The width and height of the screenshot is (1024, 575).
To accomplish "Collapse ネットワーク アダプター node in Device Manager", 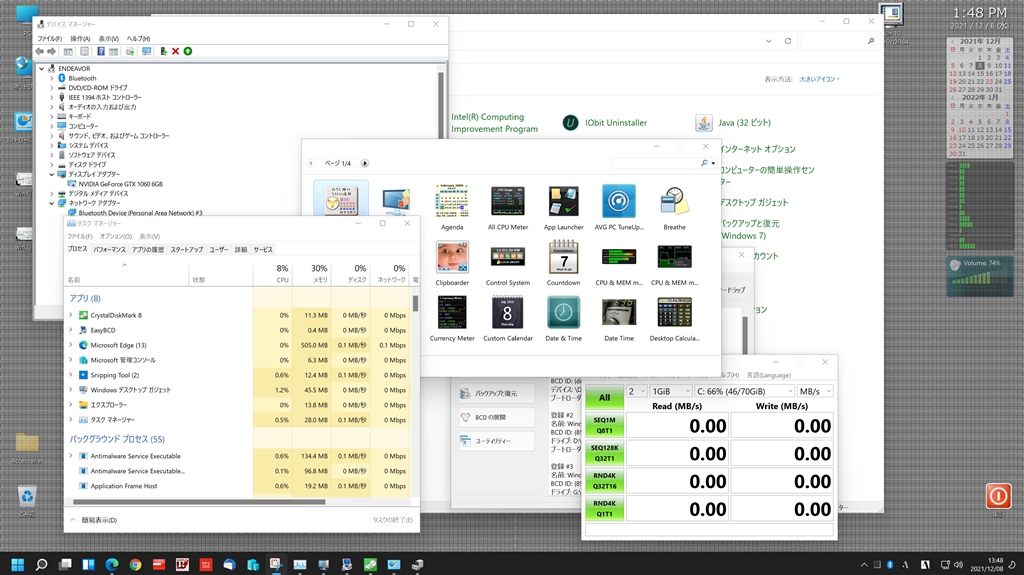I will pyautogui.click(x=52, y=203).
